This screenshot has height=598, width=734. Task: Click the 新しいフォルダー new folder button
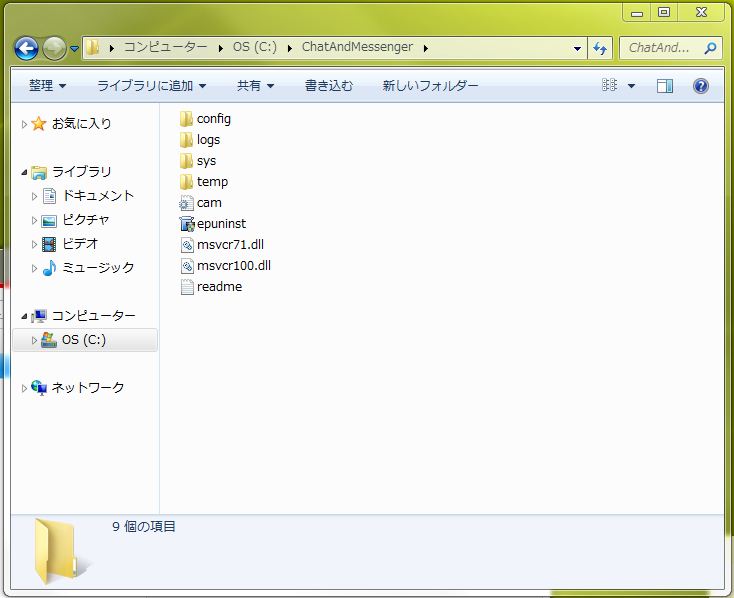(x=430, y=86)
